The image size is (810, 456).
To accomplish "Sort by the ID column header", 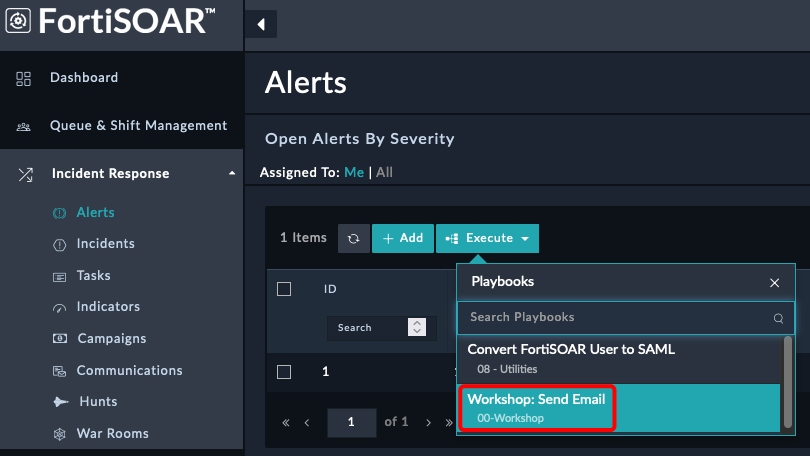I will [x=330, y=289].
